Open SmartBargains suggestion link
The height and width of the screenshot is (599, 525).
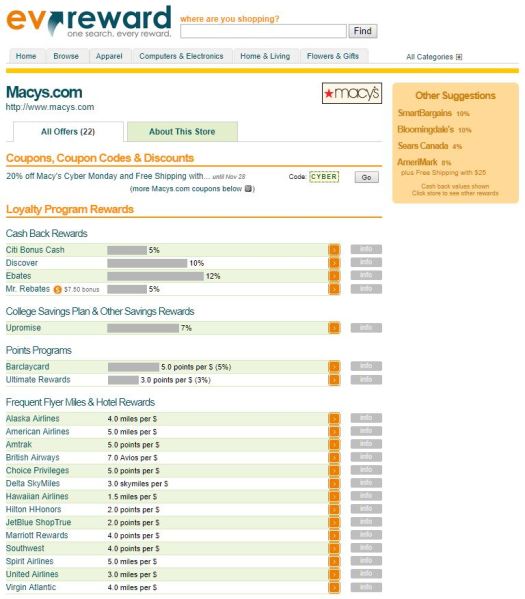pos(425,113)
